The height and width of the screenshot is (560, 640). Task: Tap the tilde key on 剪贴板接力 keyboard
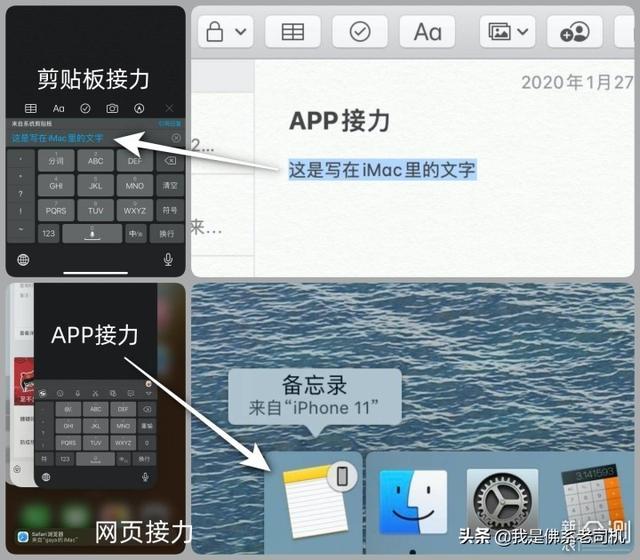(20, 229)
